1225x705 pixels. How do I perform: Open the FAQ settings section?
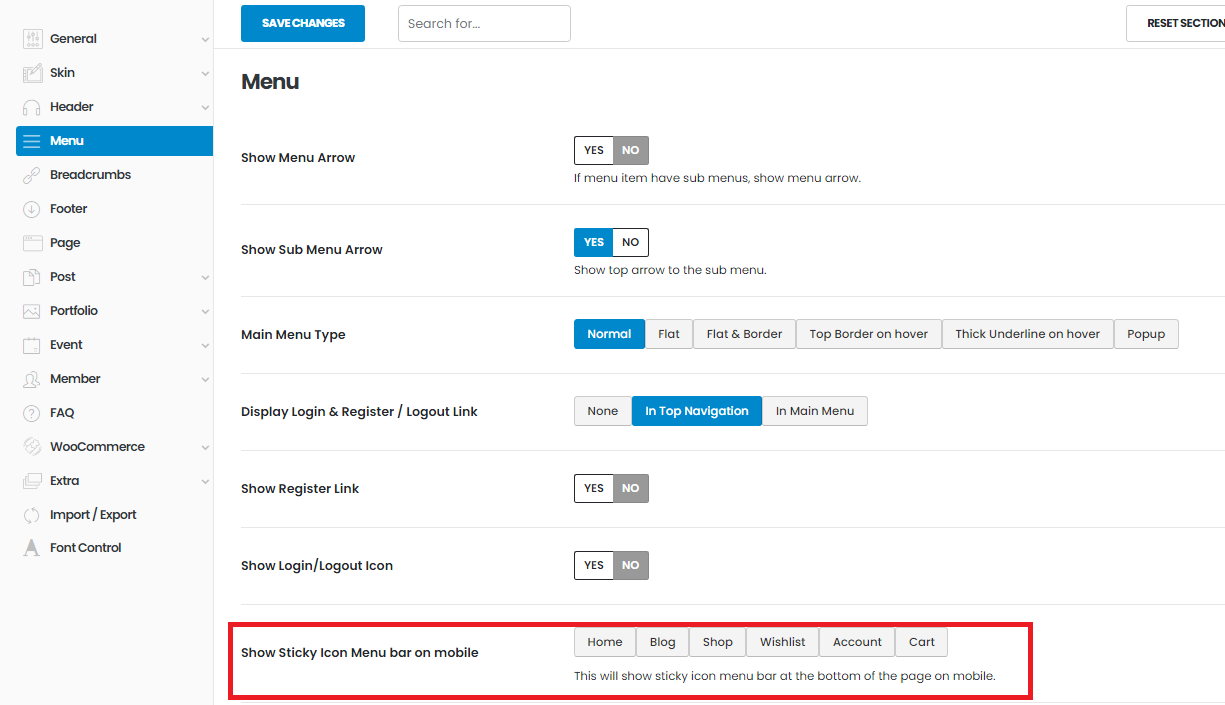click(114, 413)
